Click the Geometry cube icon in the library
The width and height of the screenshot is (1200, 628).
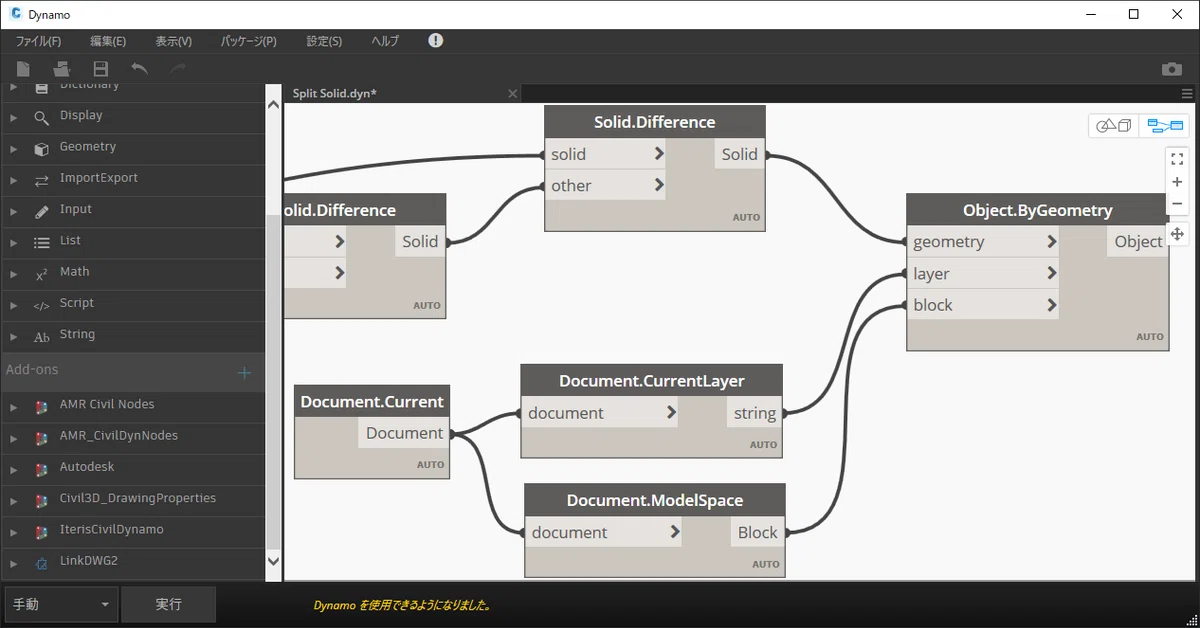click(41, 148)
